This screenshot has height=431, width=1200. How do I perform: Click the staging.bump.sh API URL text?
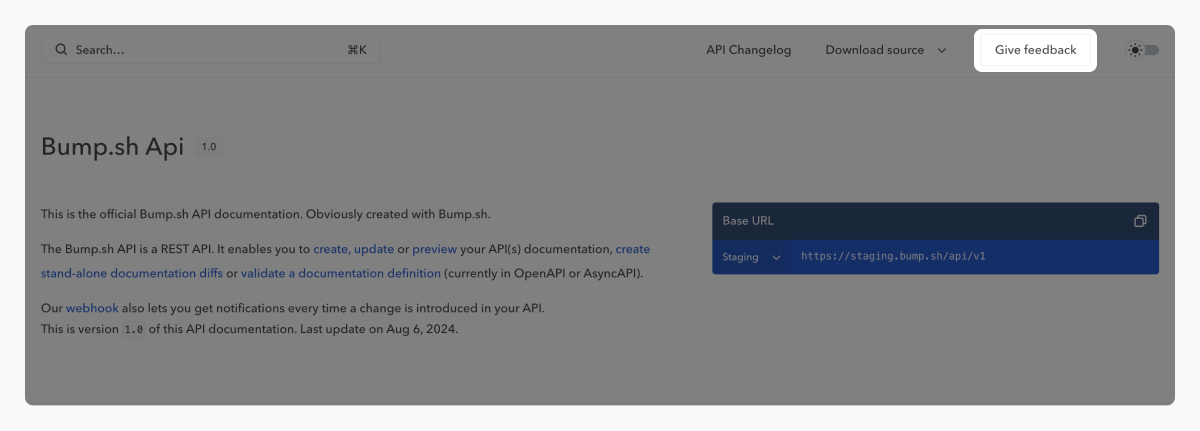(893, 257)
